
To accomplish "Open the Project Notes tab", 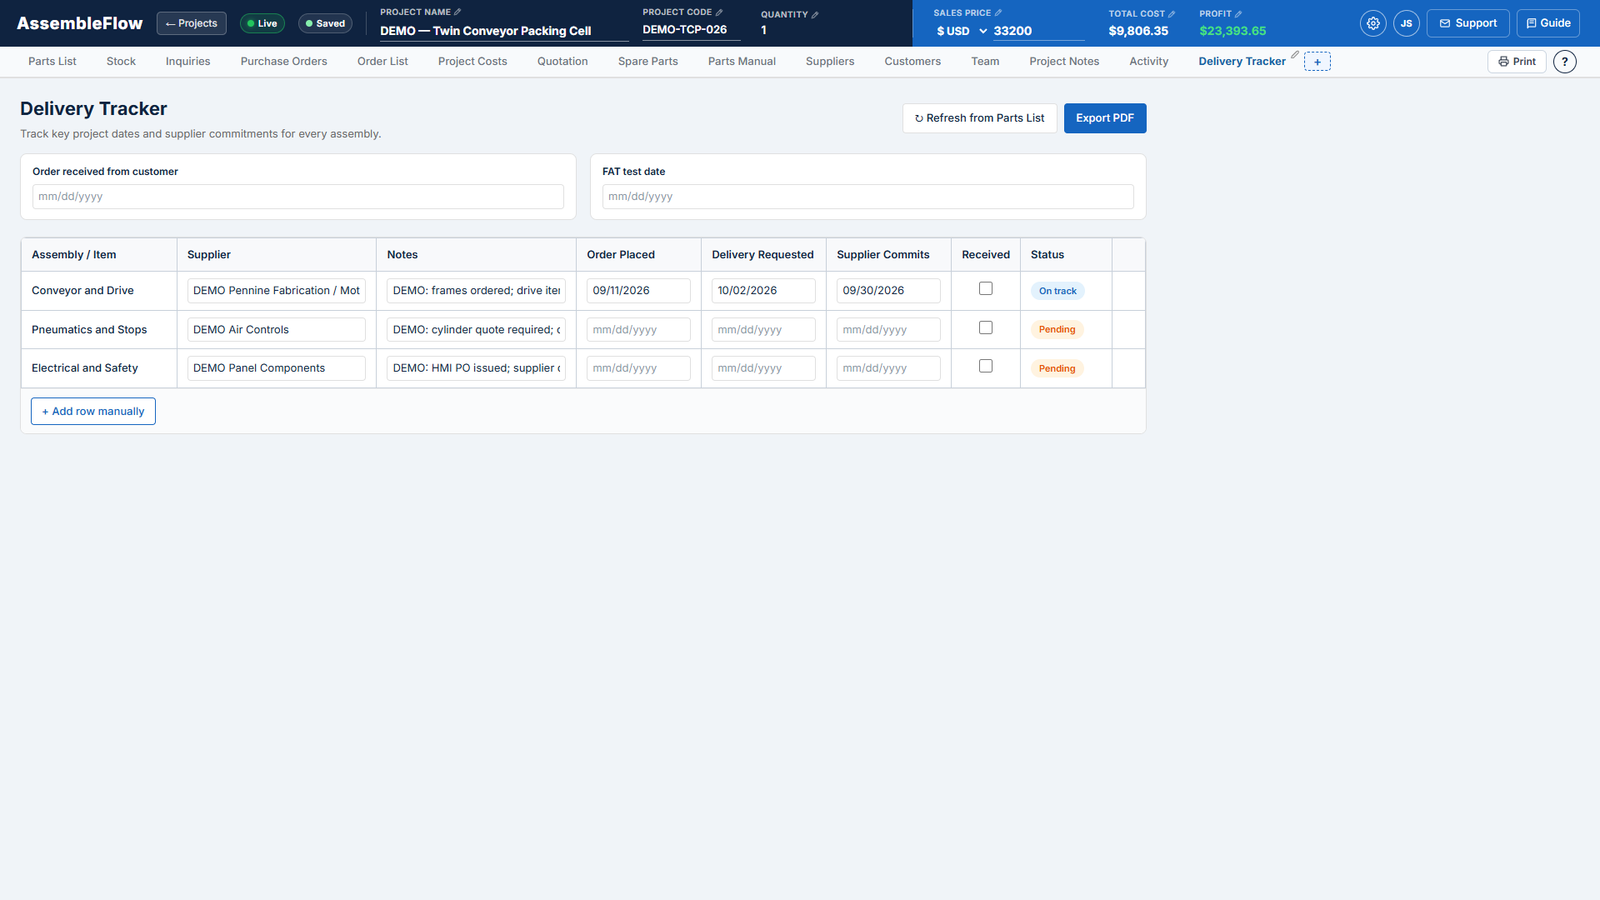I will pos(1064,62).
